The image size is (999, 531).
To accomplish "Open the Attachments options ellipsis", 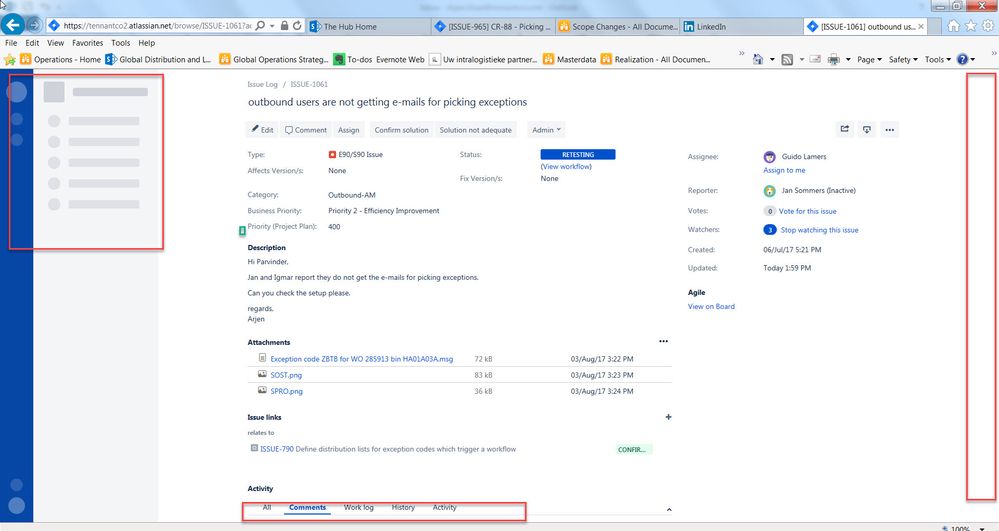I will coord(663,341).
